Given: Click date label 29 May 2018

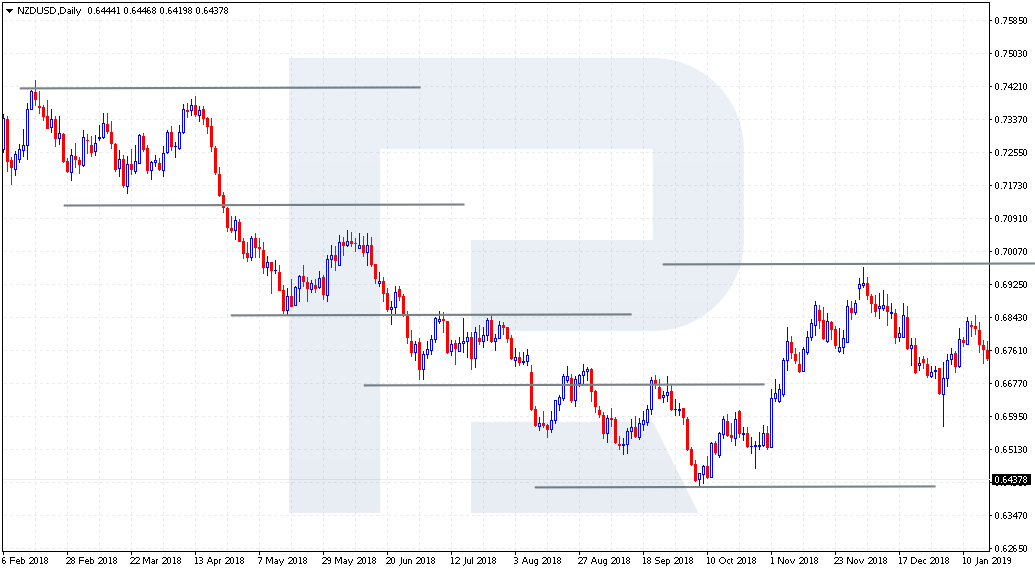Looking at the screenshot, I should [347, 561].
